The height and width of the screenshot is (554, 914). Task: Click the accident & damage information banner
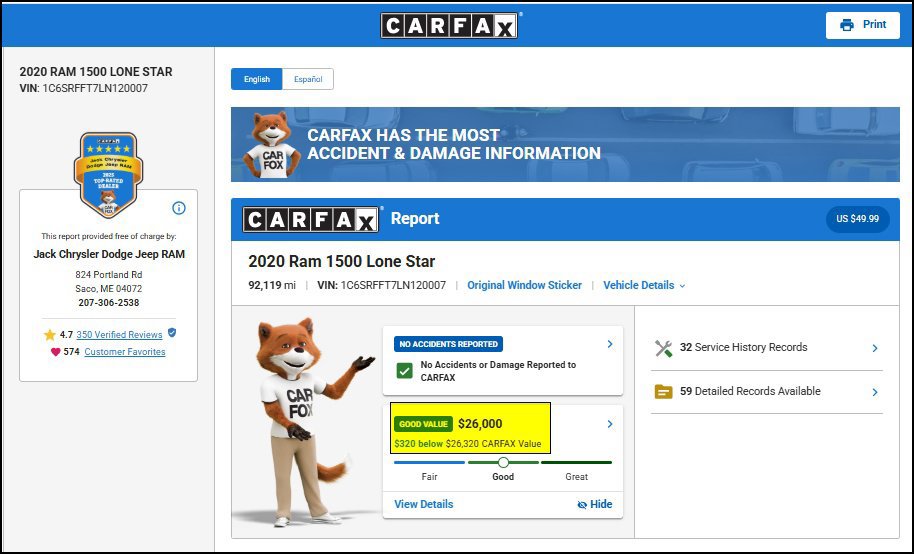point(565,145)
